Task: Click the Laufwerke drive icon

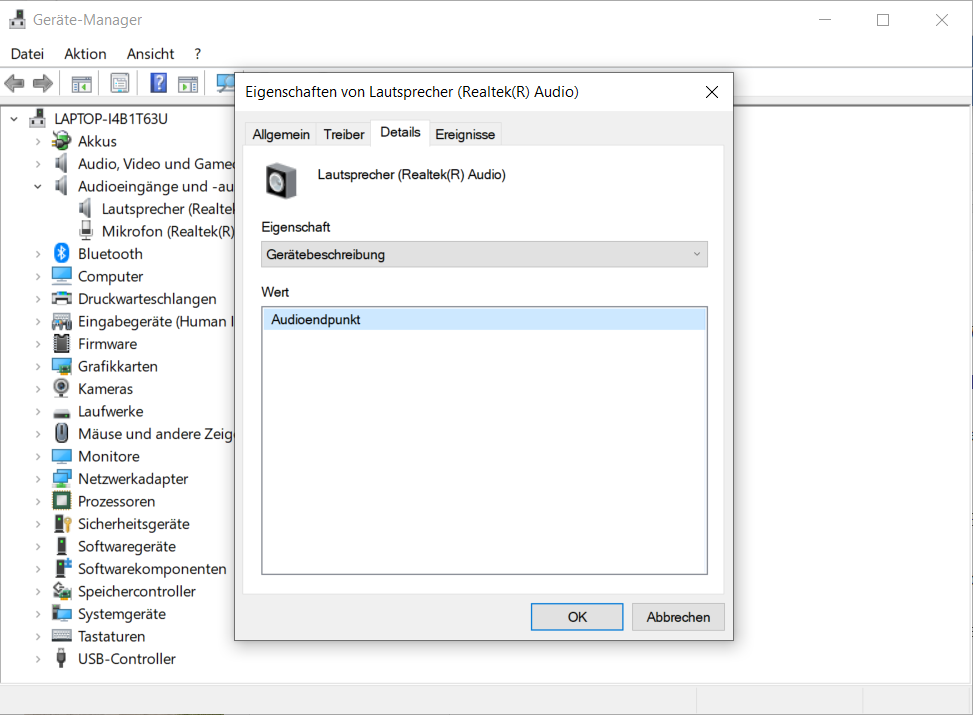Action: [x=61, y=413]
